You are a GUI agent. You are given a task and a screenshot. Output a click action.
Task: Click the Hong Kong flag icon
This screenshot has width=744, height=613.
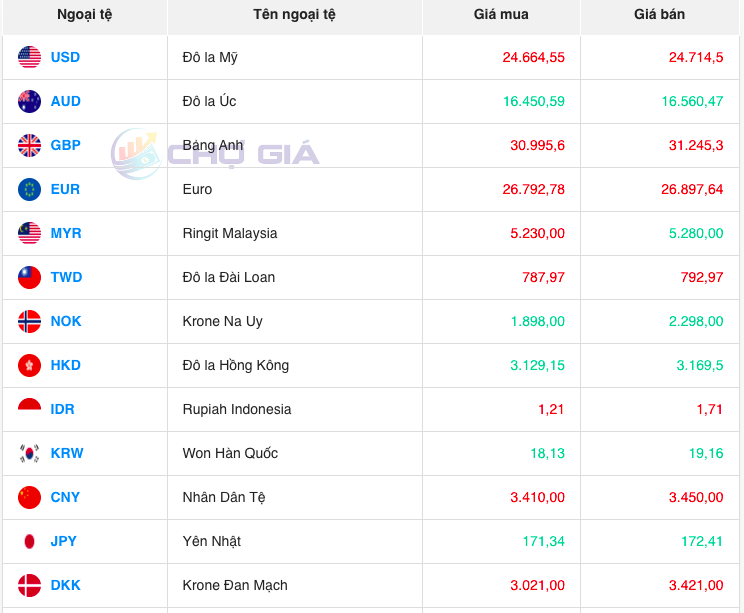pyautogui.click(x=29, y=365)
